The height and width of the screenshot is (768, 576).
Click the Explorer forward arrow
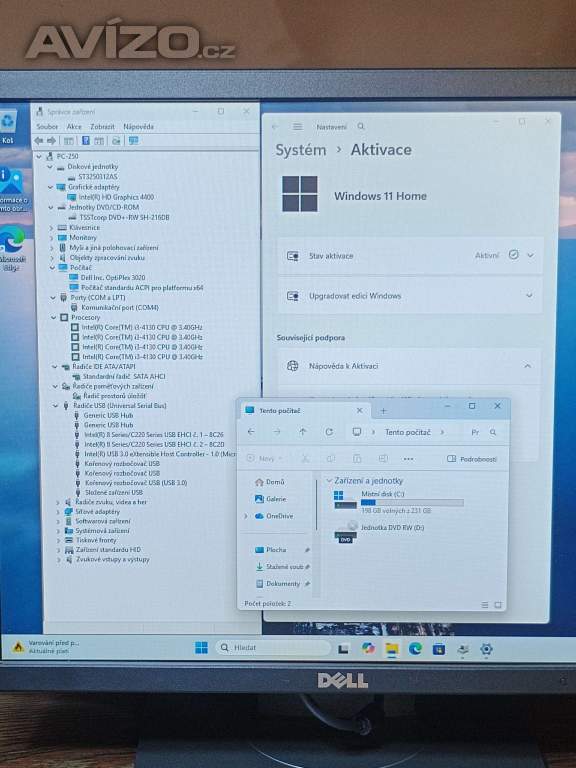pyautogui.click(x=277, y=432)
